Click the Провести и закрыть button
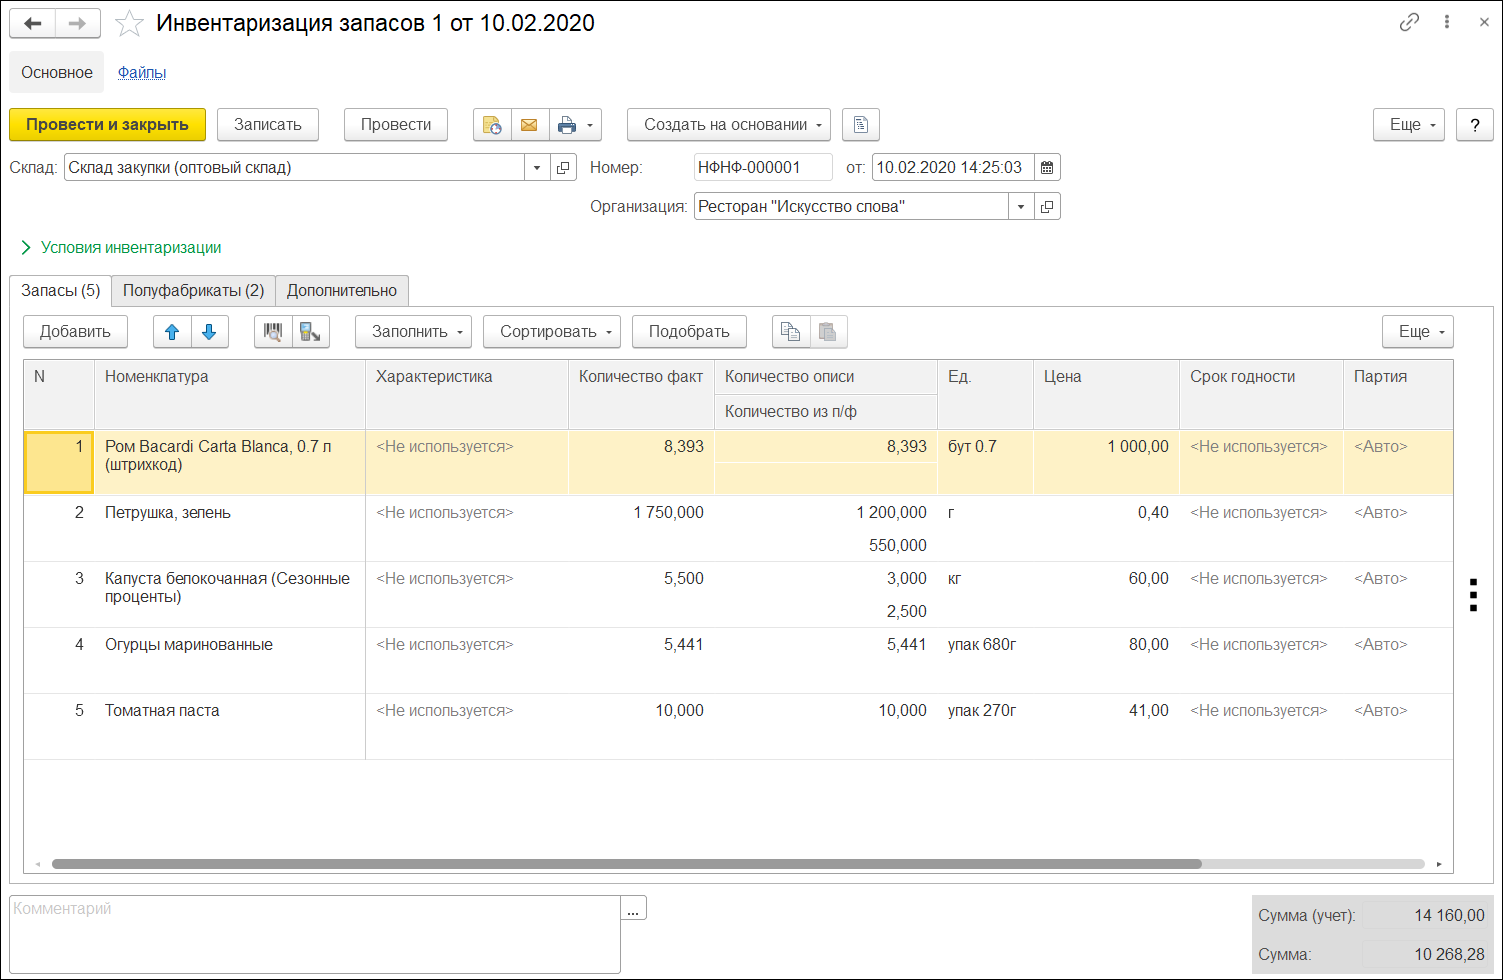 click(107, 125)
